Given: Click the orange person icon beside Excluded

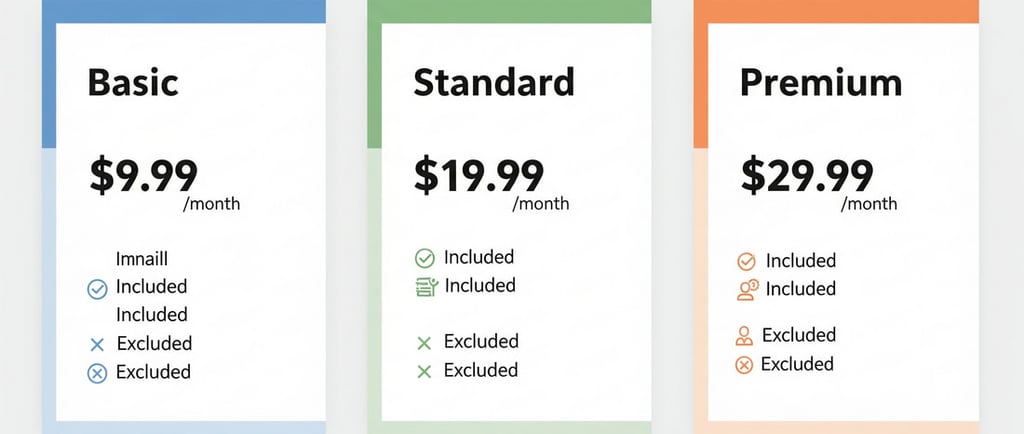Looking at the screenshot, I should coord(743,336).
